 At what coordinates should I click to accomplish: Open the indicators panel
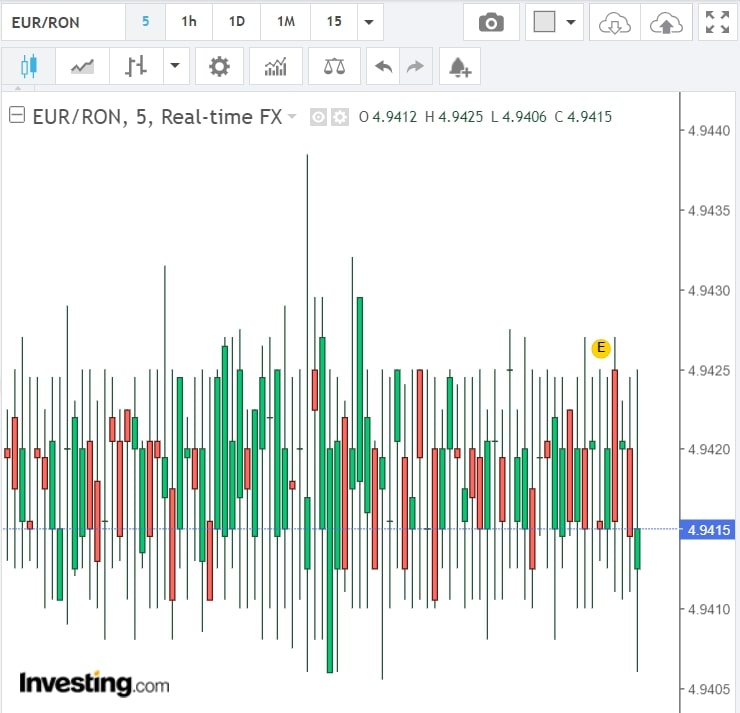coord(275,67)
